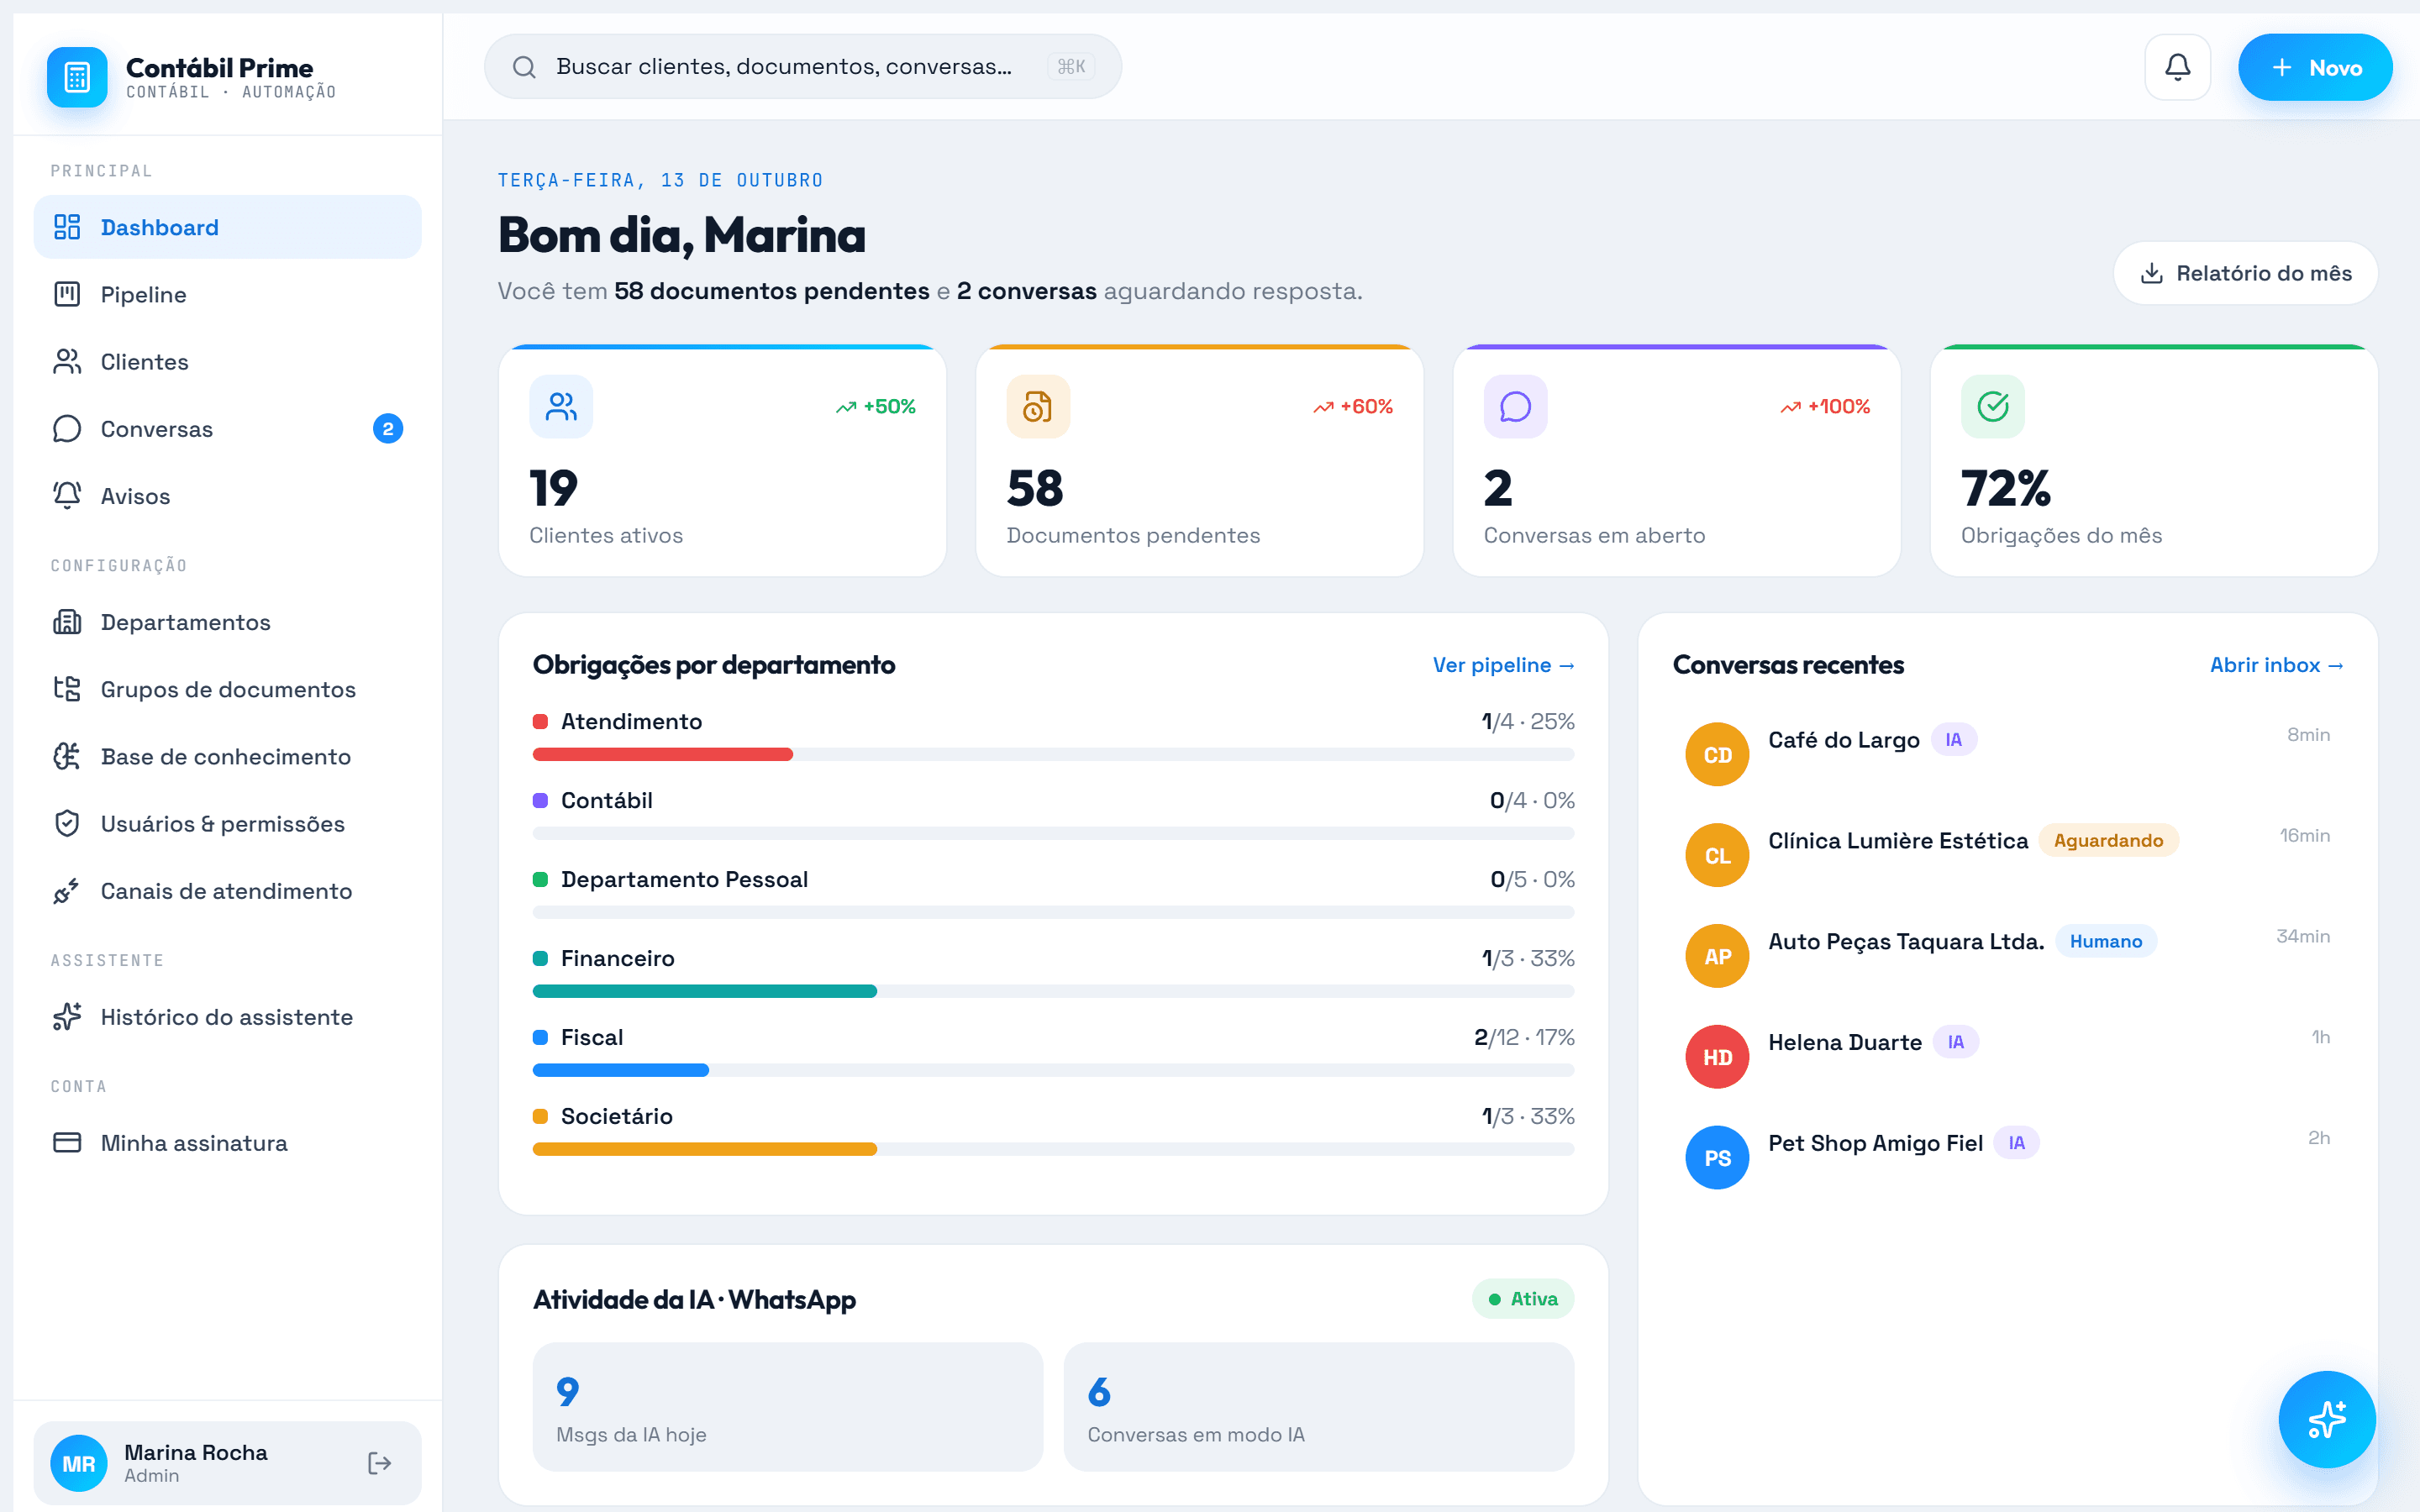The image size is (2420, 1512).
Task: Click the Dashboard grid icon in sidebar
Action: pyautogui.click(x=67, y=227)
